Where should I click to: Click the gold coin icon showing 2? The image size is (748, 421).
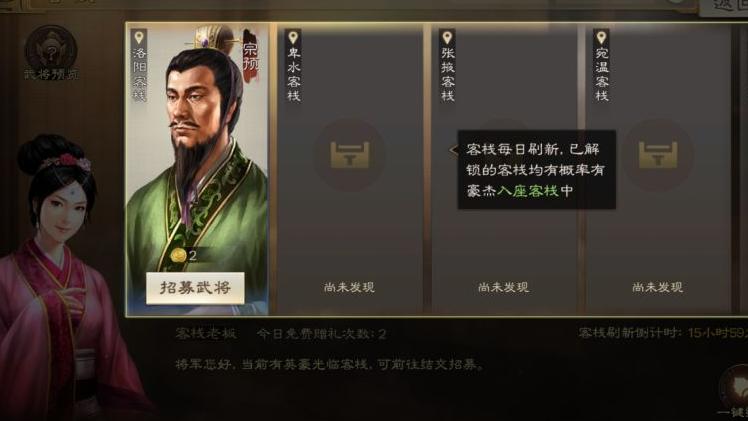click(178, 255)
